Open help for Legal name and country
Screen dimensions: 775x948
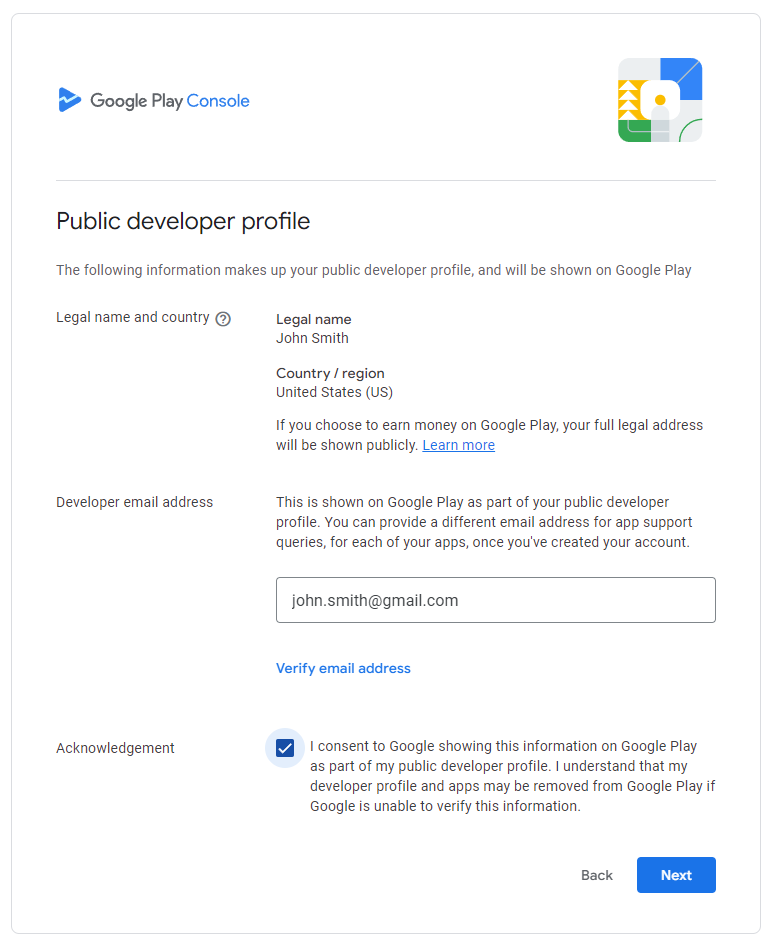click(x=223, y=319)
